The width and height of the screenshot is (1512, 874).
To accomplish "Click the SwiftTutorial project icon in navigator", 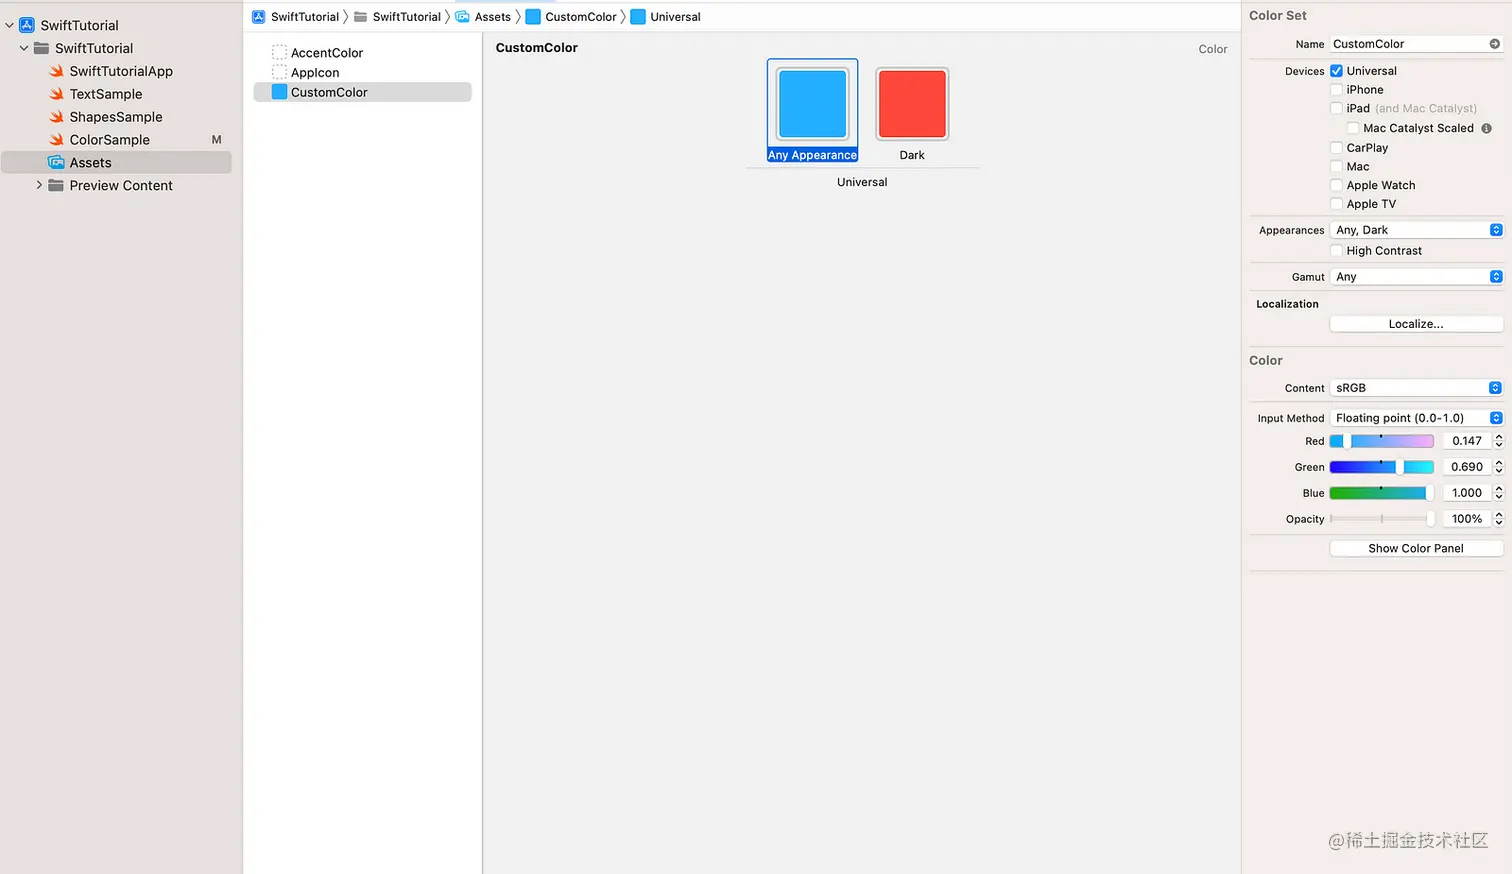I will click(27, 25).
